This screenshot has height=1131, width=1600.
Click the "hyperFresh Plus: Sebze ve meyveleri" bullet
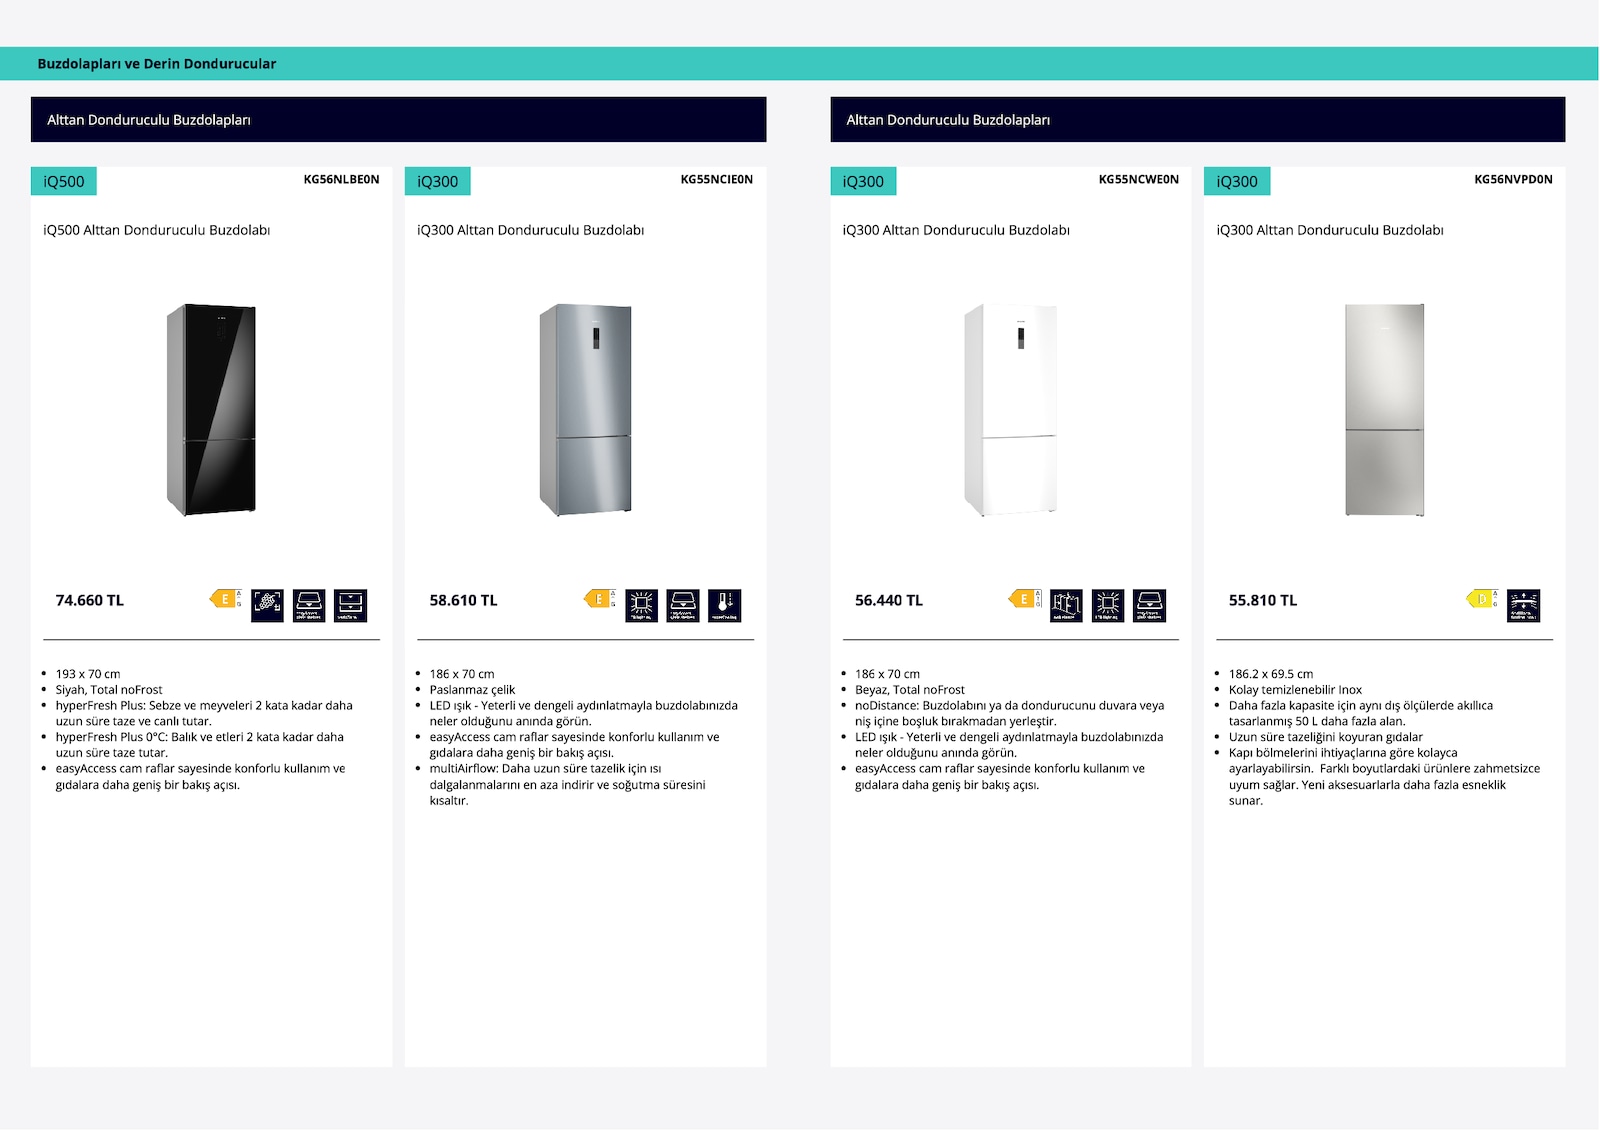click(x=204, y=713)
